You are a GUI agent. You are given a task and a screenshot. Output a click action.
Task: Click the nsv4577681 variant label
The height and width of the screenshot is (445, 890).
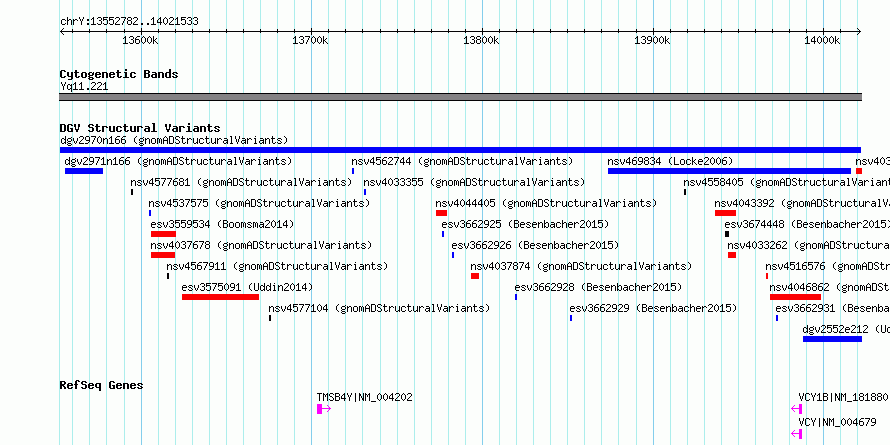click(x=241, y=182)
